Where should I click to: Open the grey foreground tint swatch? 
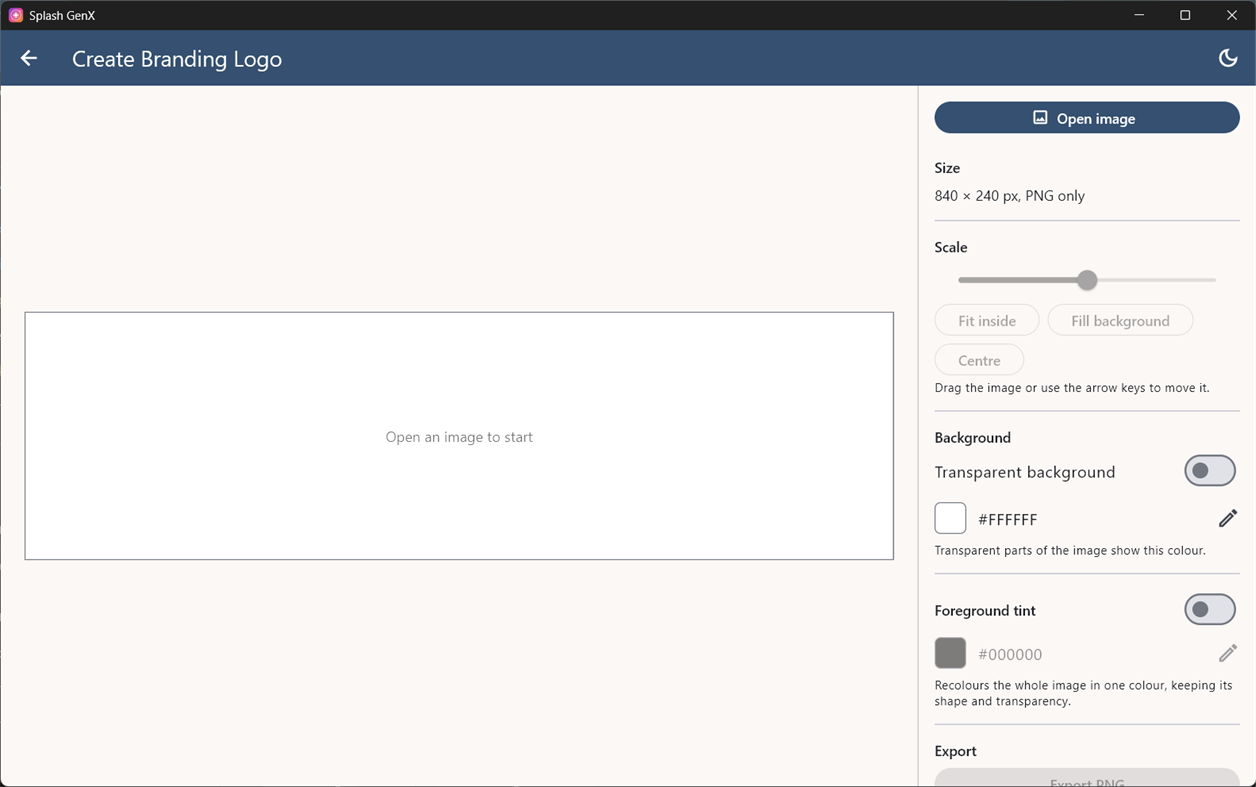(950, 653)
